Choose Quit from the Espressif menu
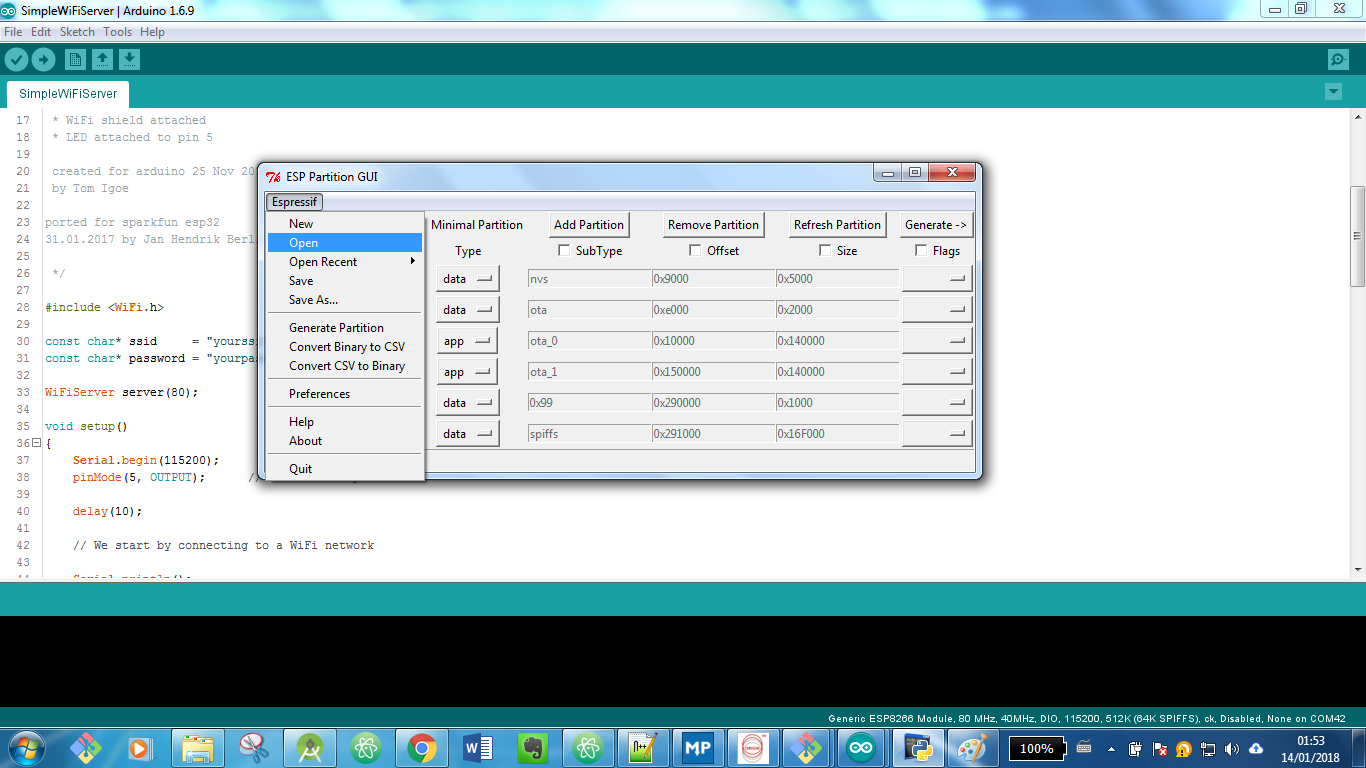1366x768 pixels. click(345, 469)
